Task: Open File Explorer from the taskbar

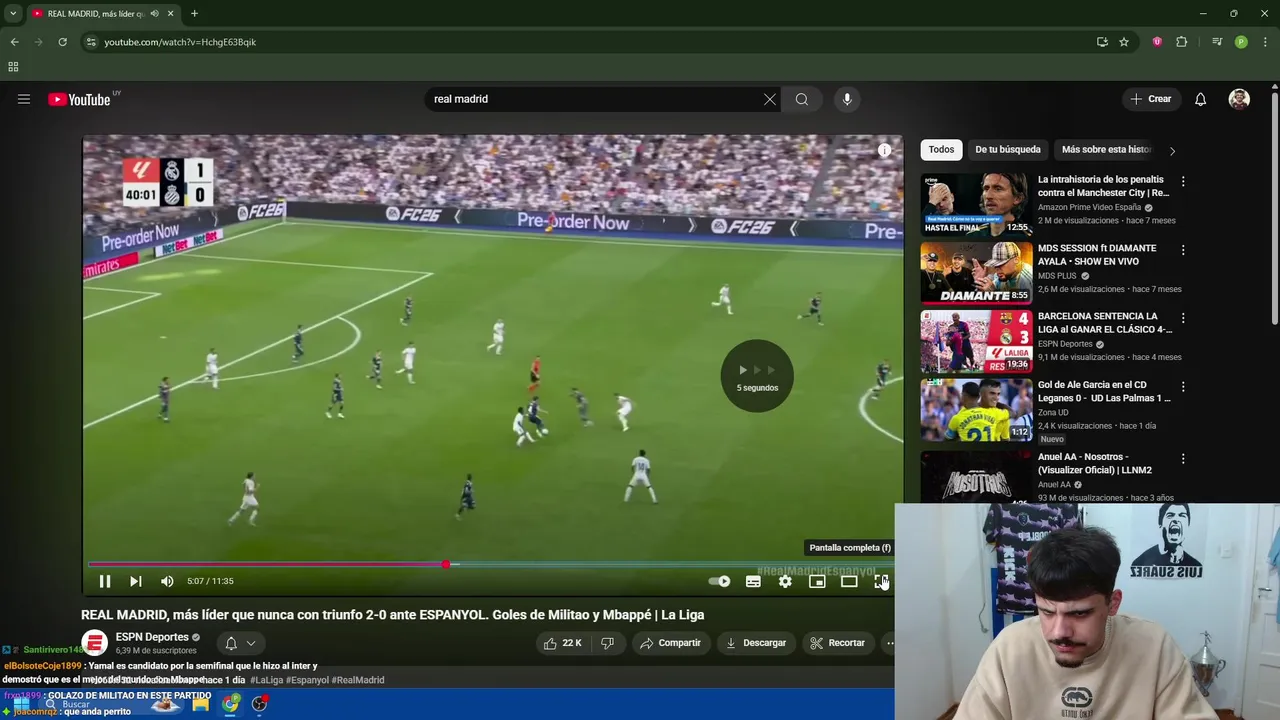Action: (200, 704)
